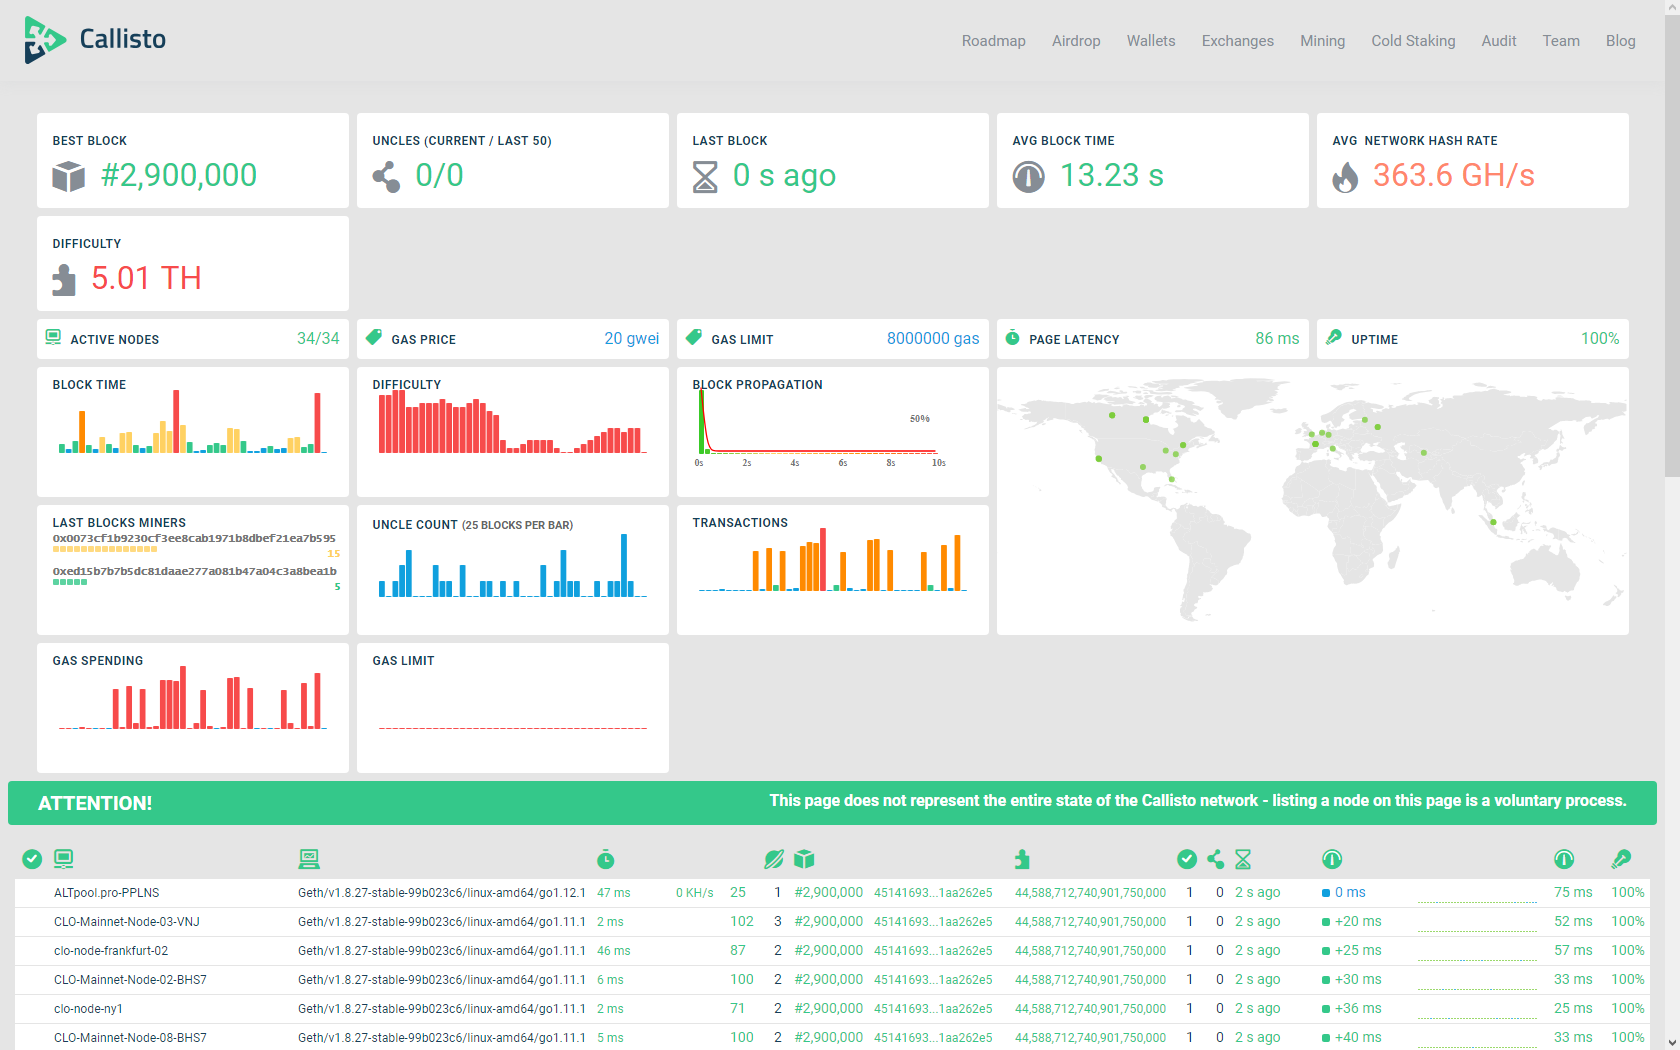Click the 34/34 active nodes count
This screenshot has width=1680, height=1050.
[x=318, y=338]
